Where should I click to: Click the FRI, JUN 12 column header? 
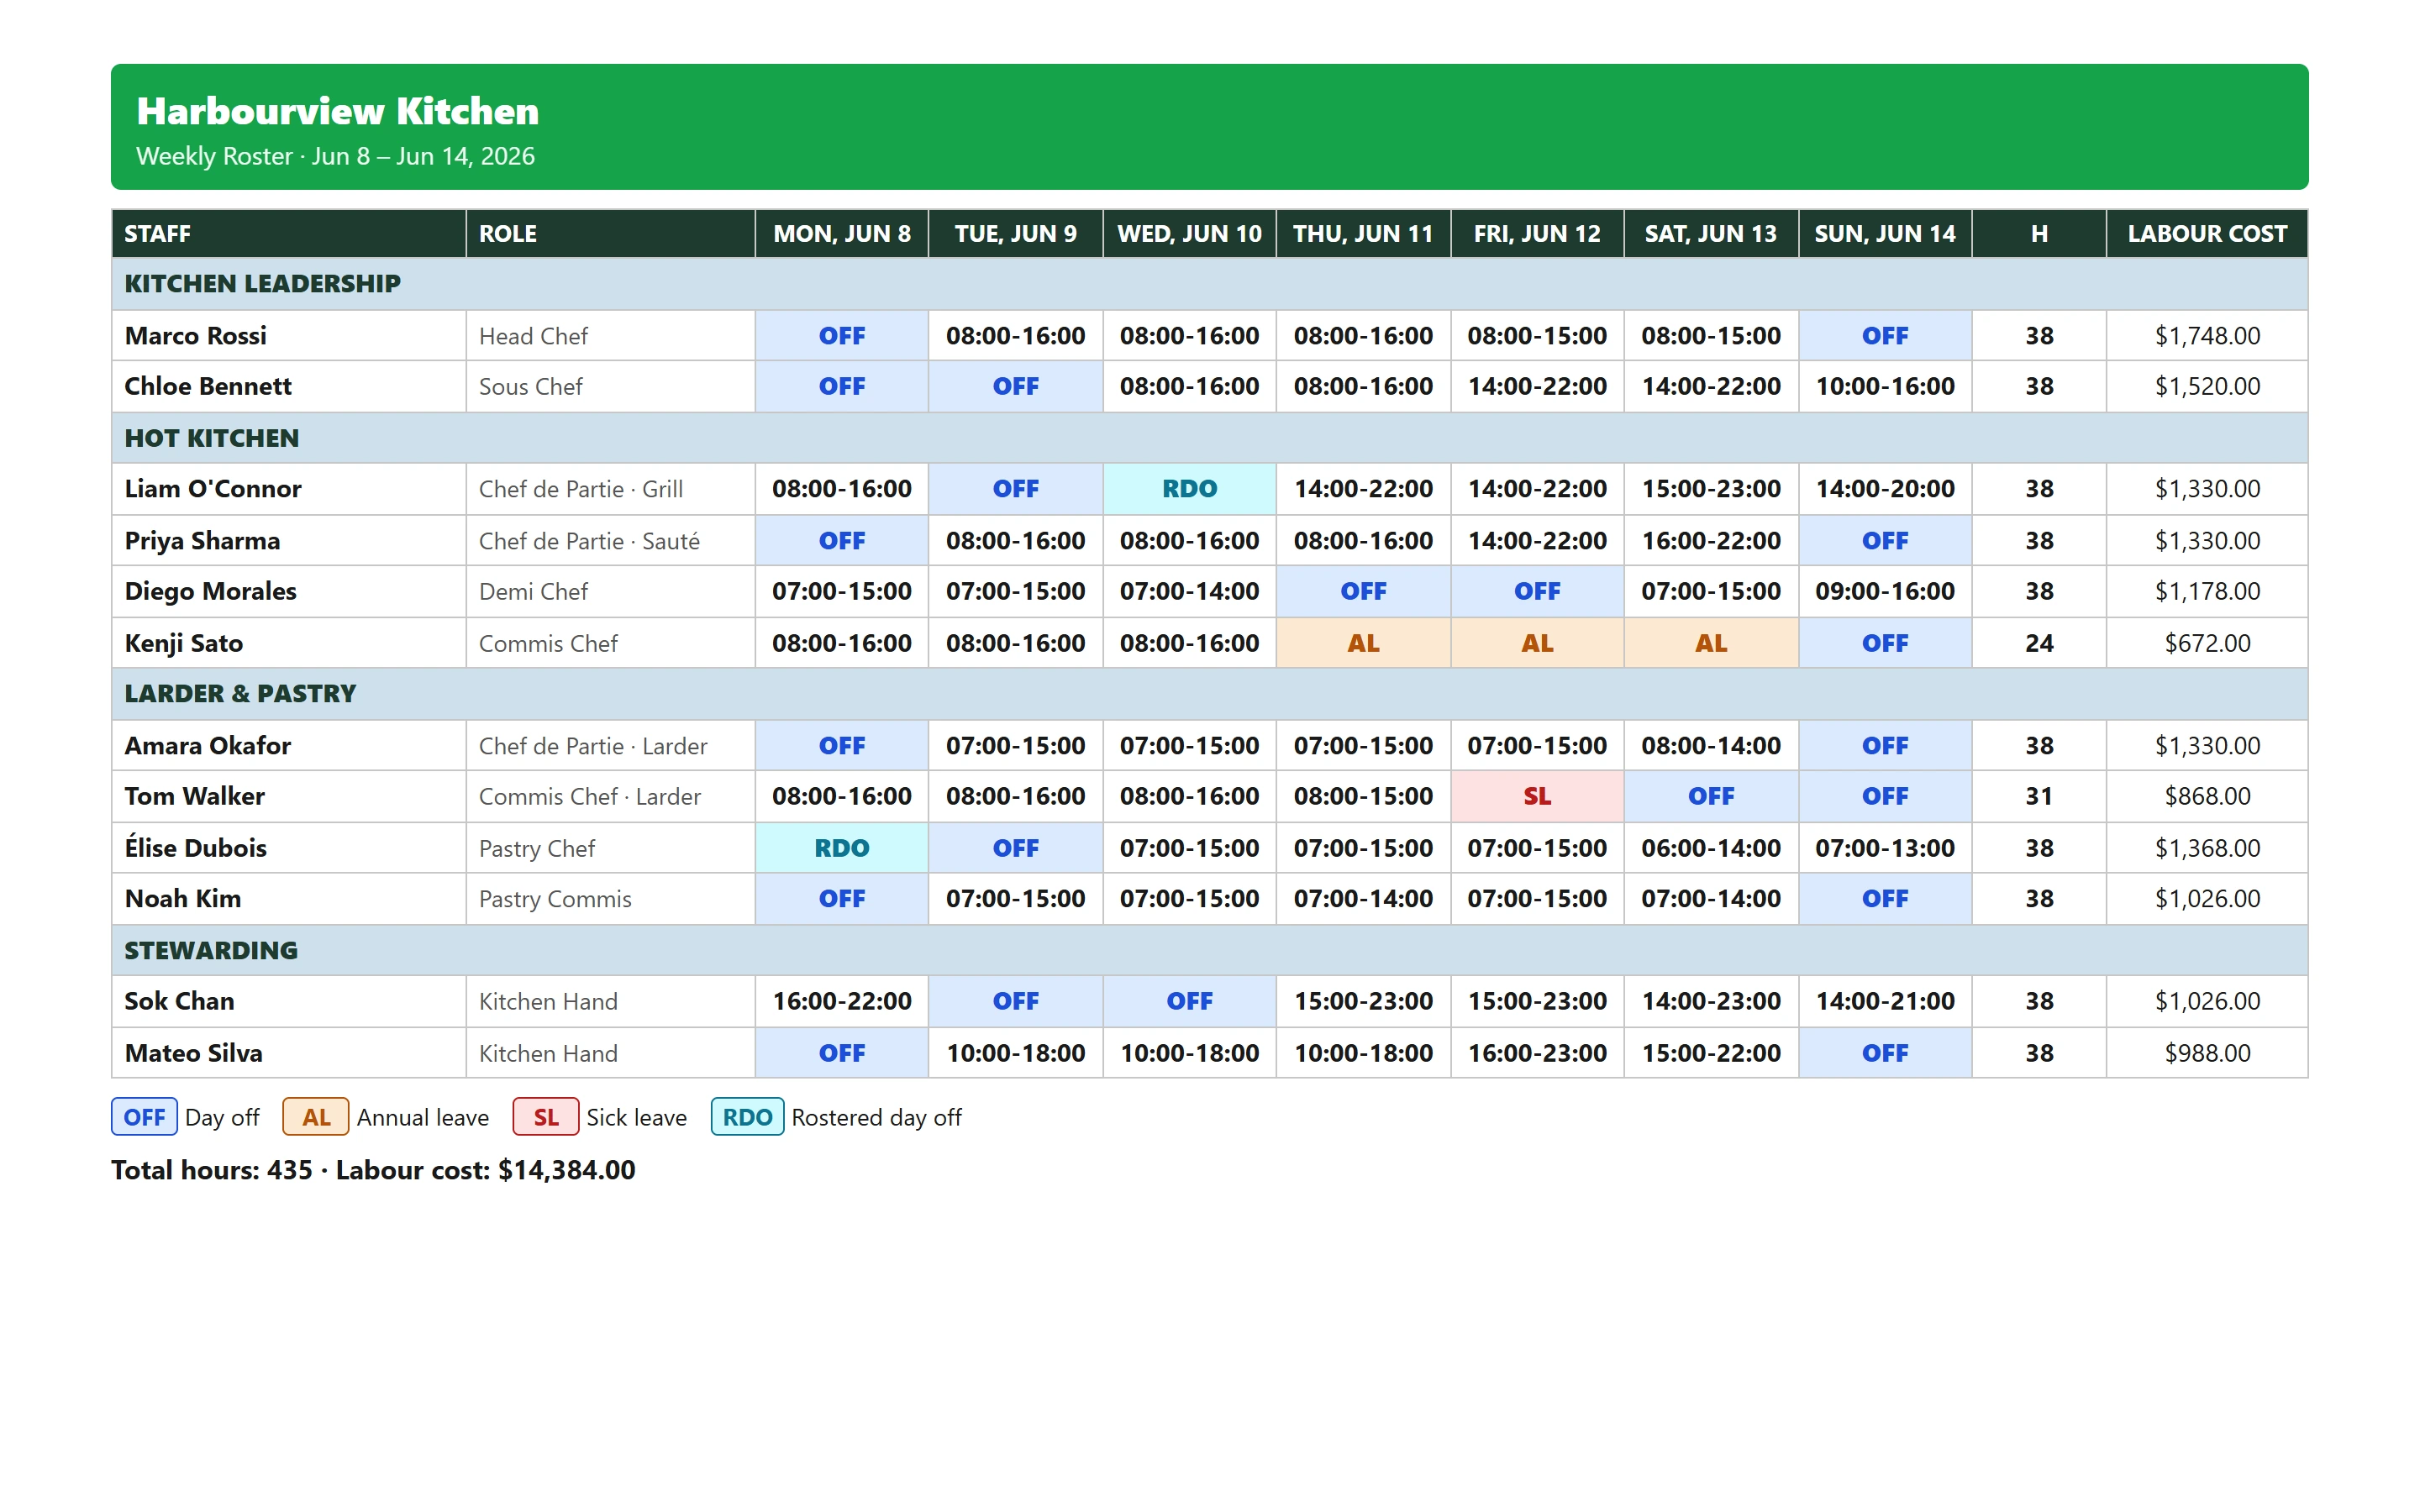pyautogui.click(x=1537, y=234)
